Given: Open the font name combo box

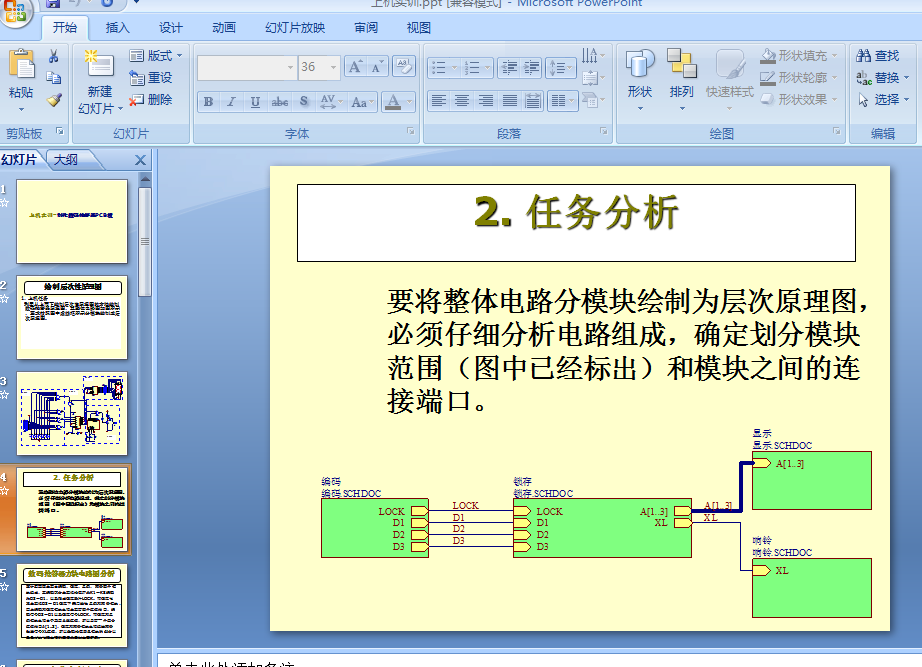Looking at the screenshot, I should tap(246, 68).
